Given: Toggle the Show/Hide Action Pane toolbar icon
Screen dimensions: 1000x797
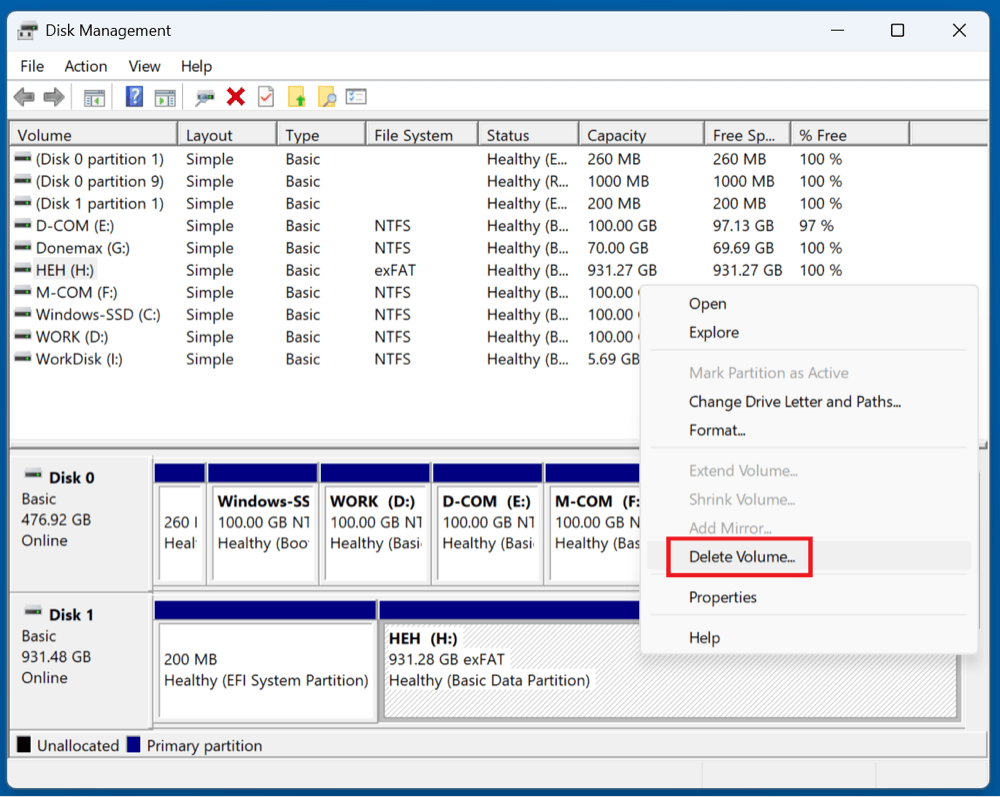Looking at the screenshot, I should pos(164,96).
